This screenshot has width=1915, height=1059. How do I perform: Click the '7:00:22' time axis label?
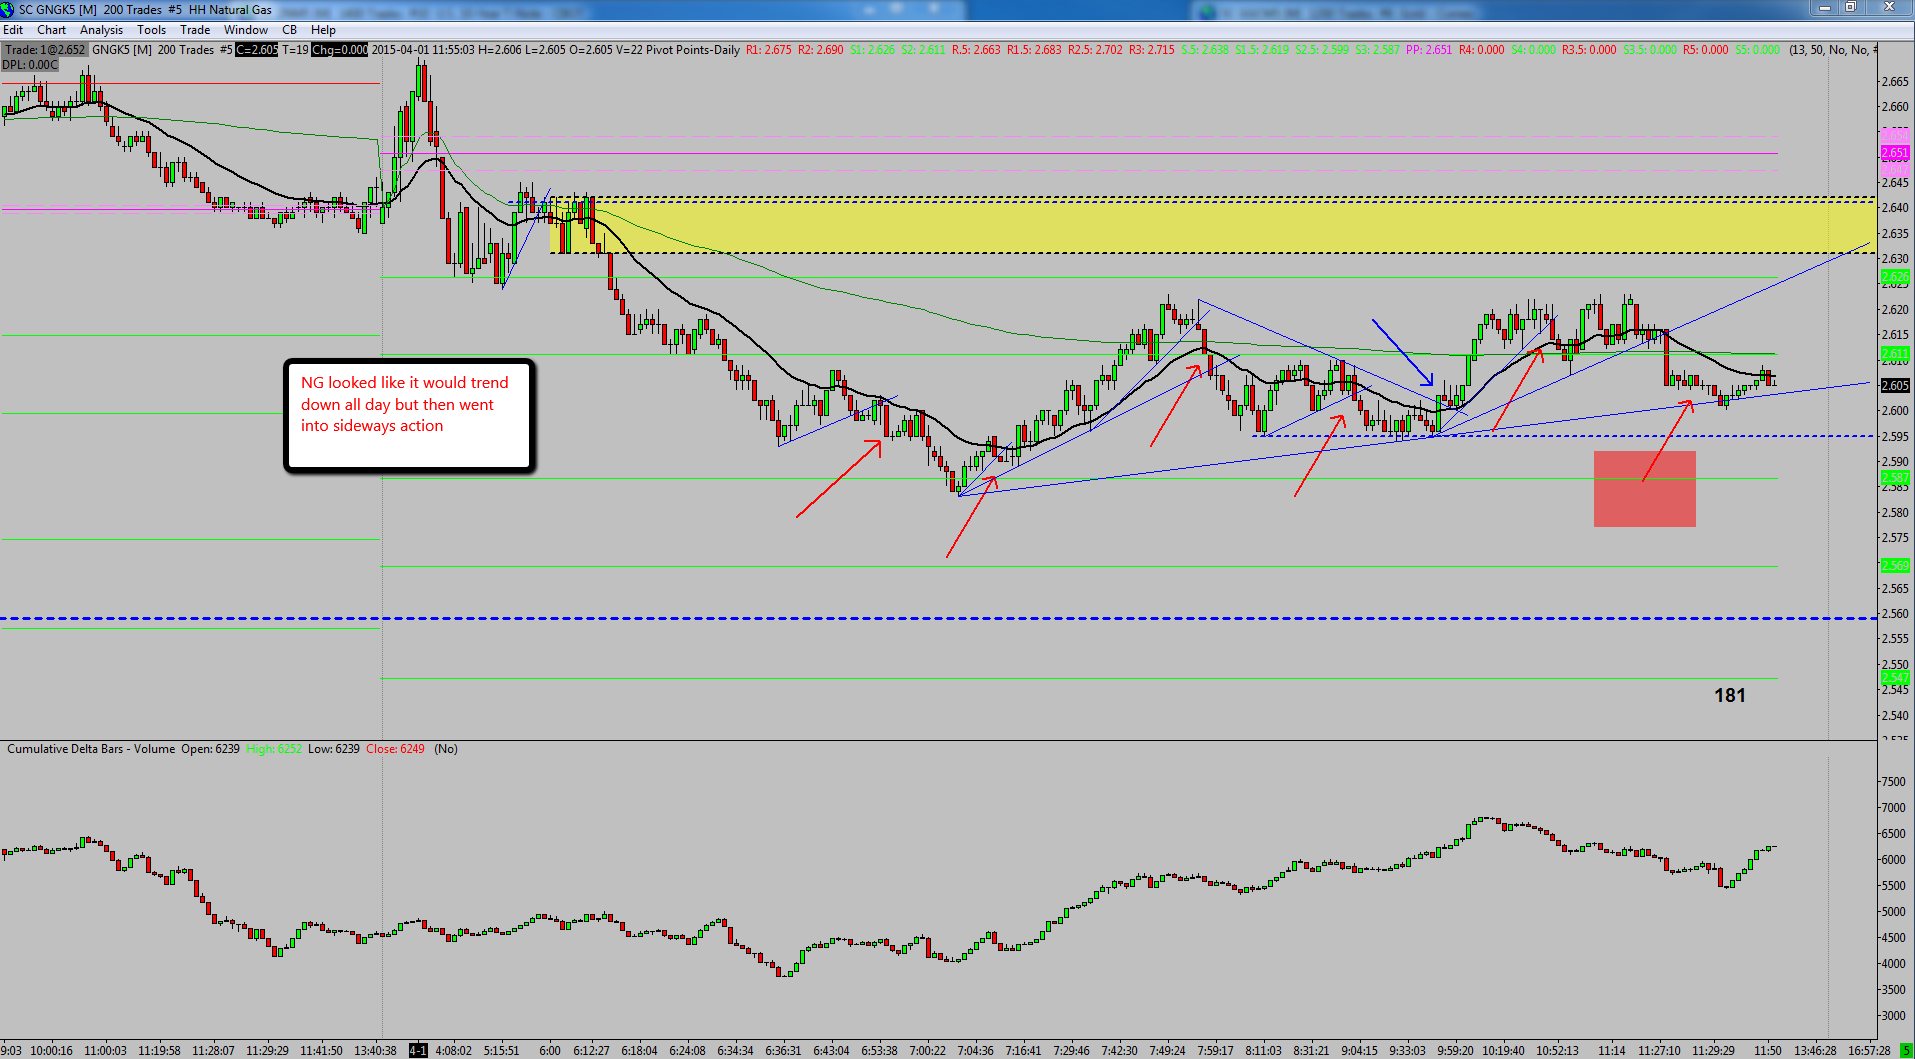pos(927,1051)
